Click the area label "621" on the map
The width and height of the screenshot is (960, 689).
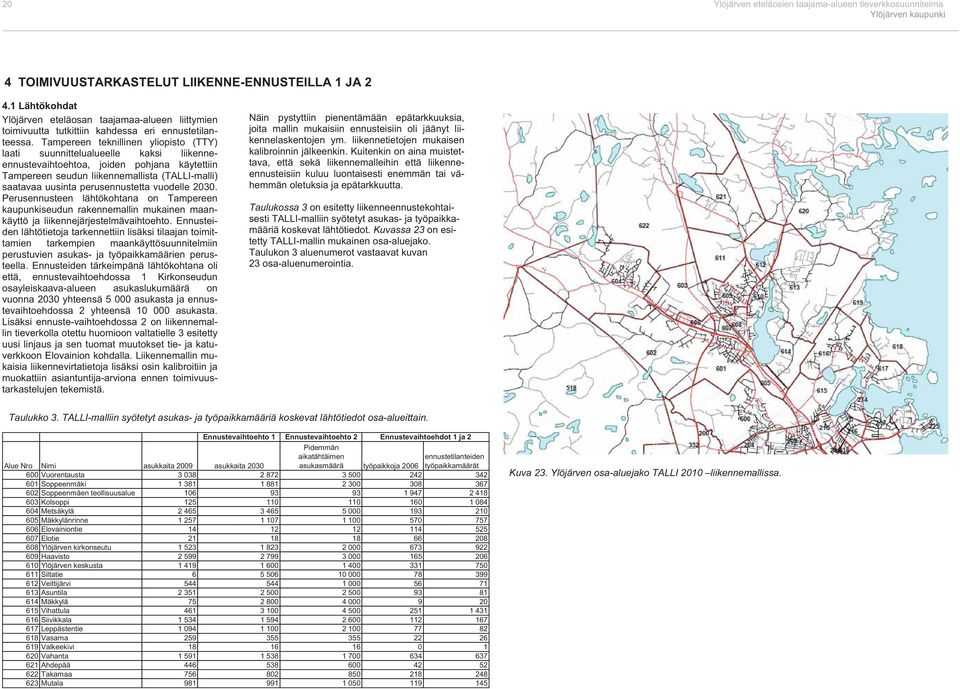(x=721, y=197)
